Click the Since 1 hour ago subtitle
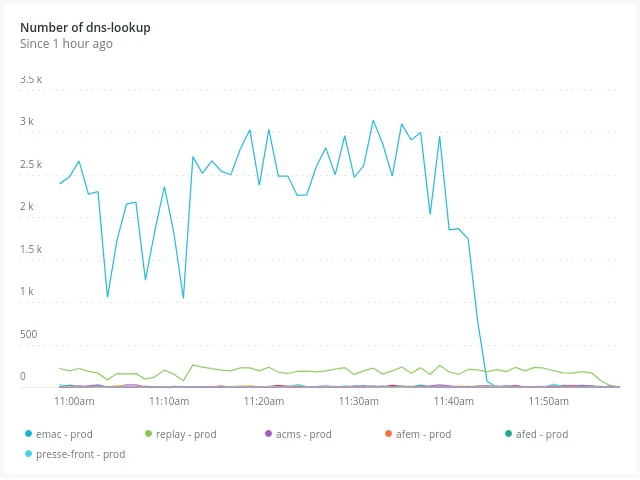Viewport: 640px width, 480px height. (66, 44)
